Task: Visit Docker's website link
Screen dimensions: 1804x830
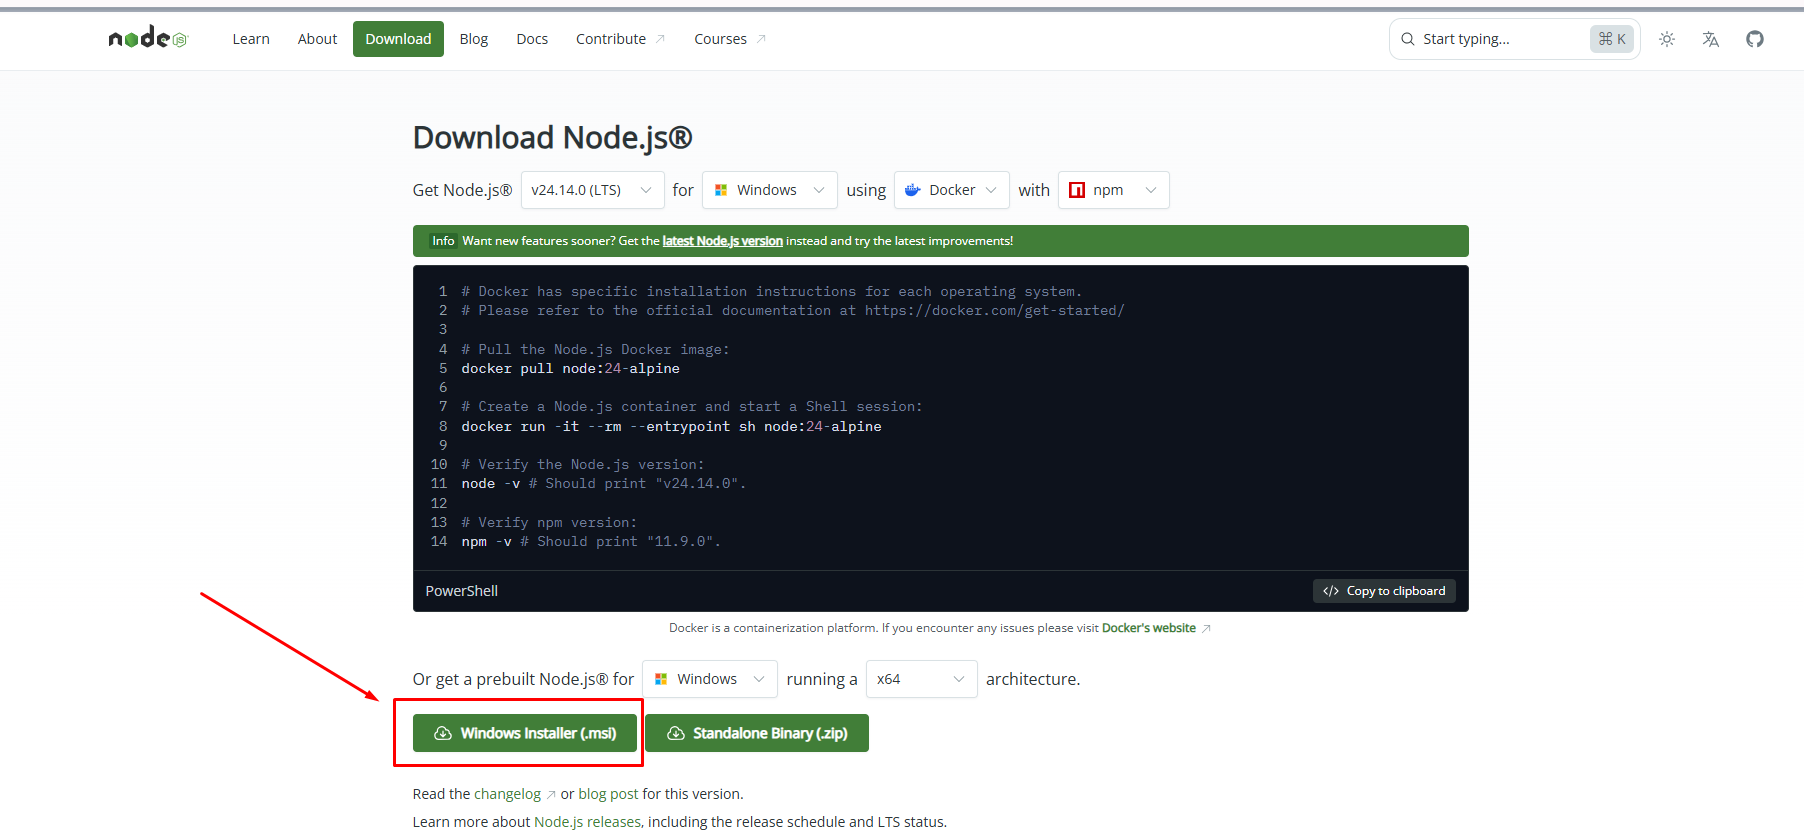Action: coord(1149,628)
